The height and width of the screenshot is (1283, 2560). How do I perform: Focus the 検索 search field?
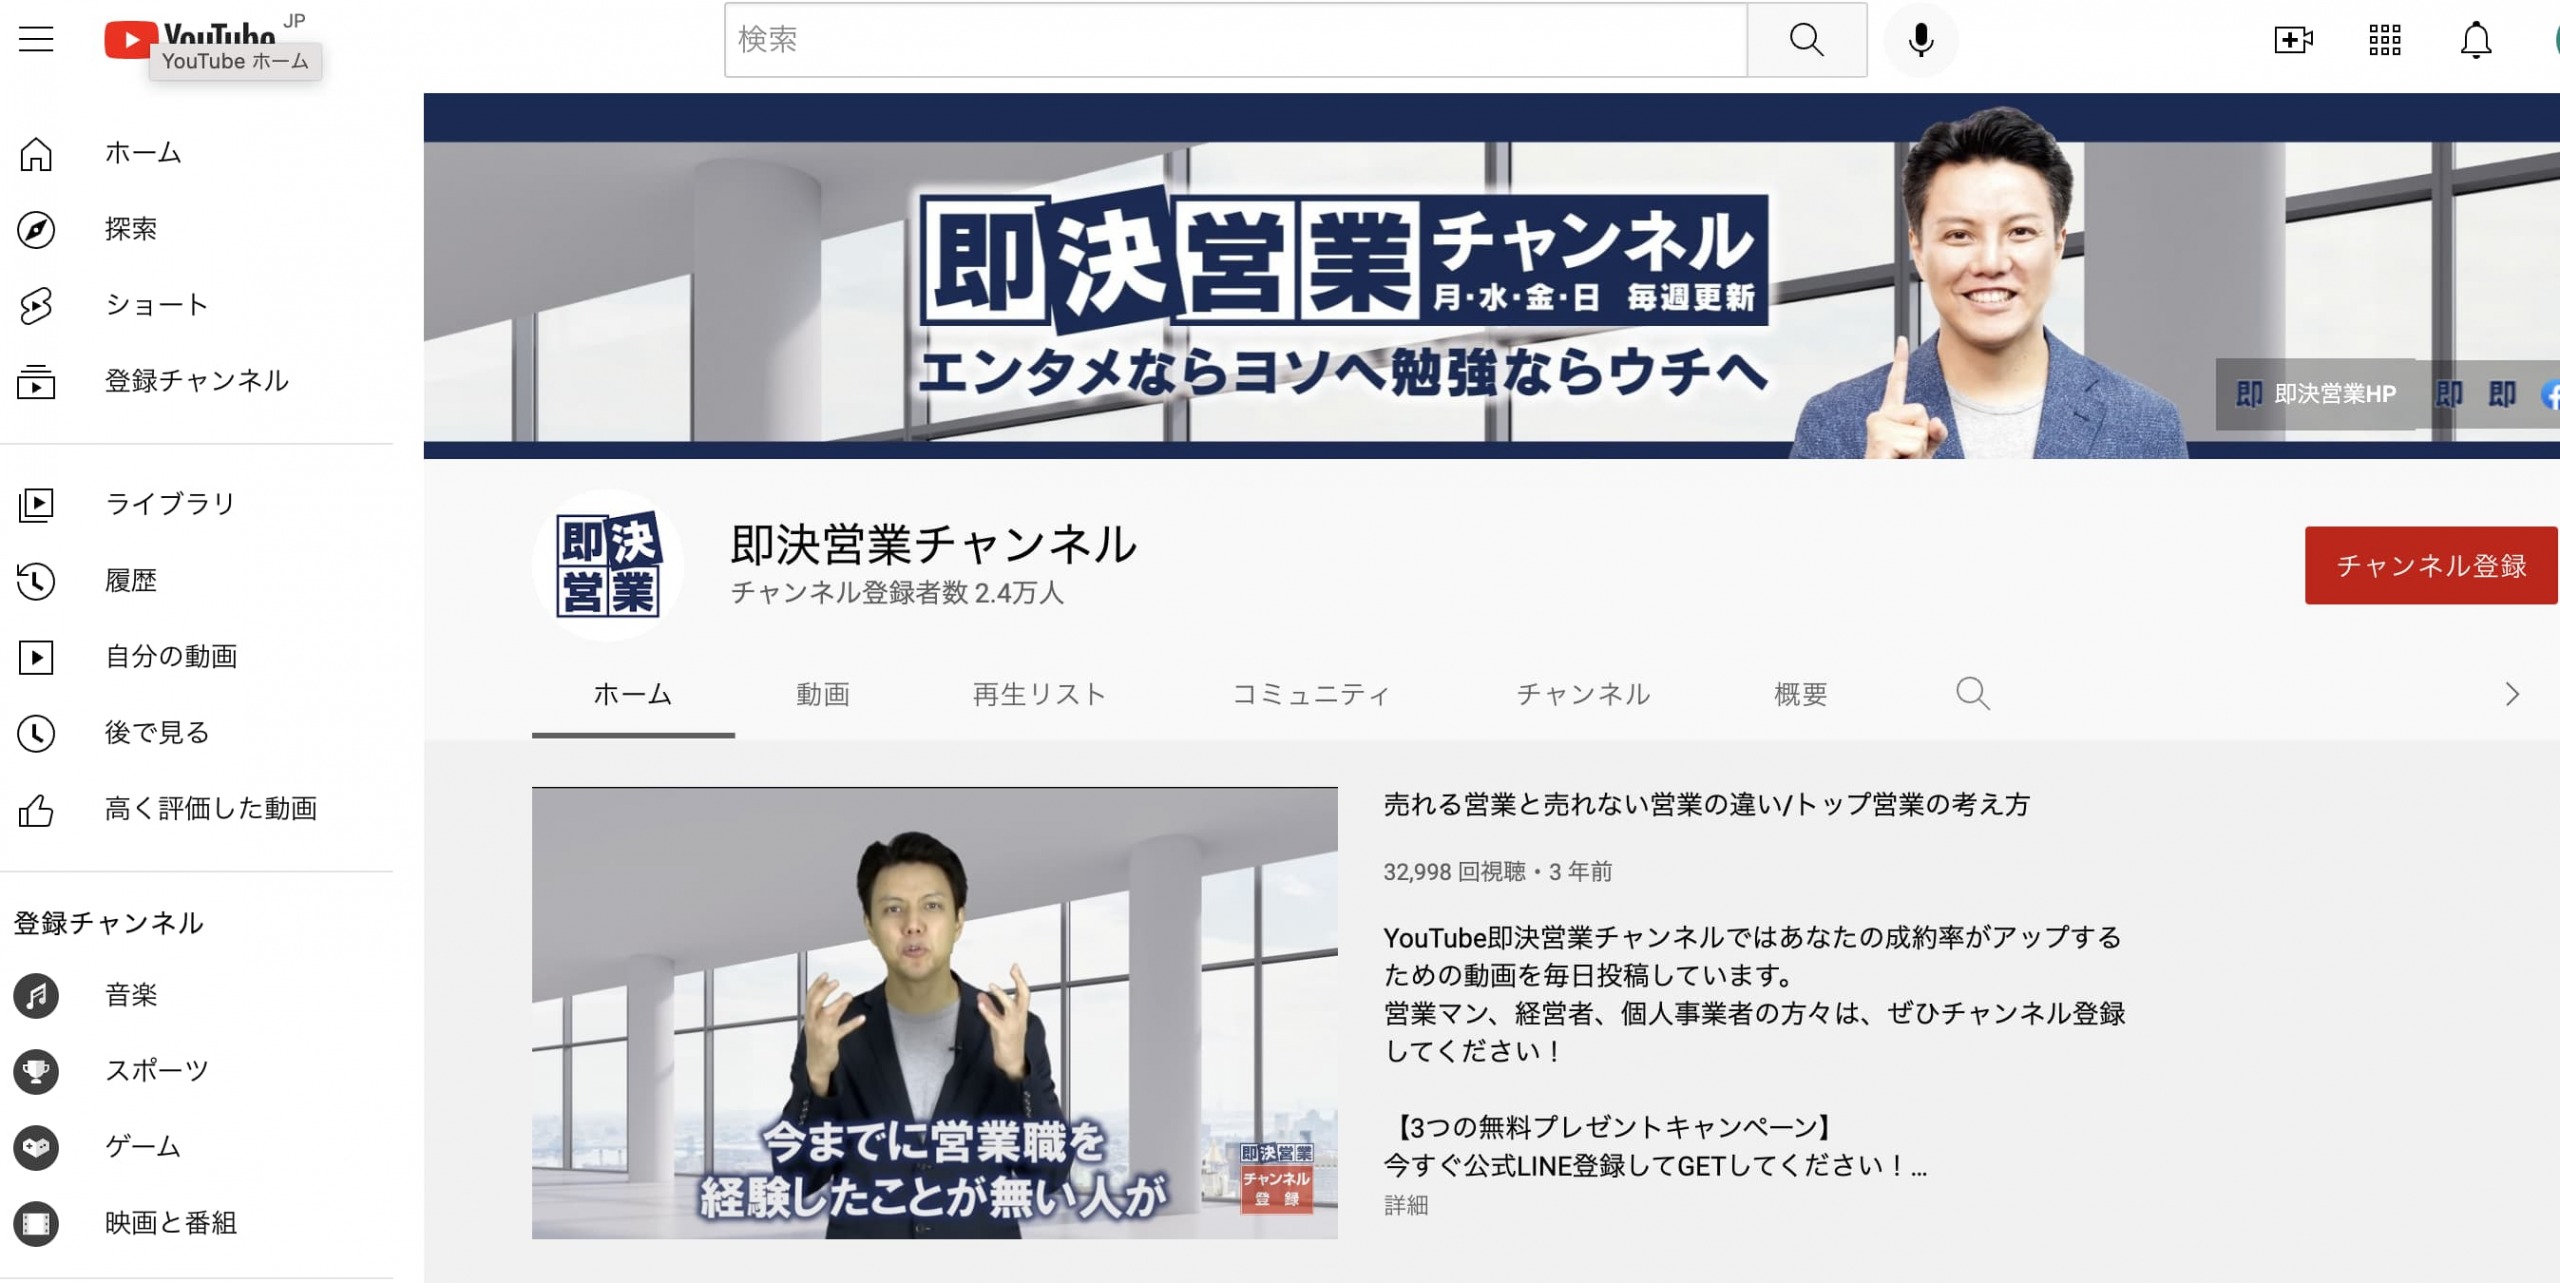(x=1235, y=40)
